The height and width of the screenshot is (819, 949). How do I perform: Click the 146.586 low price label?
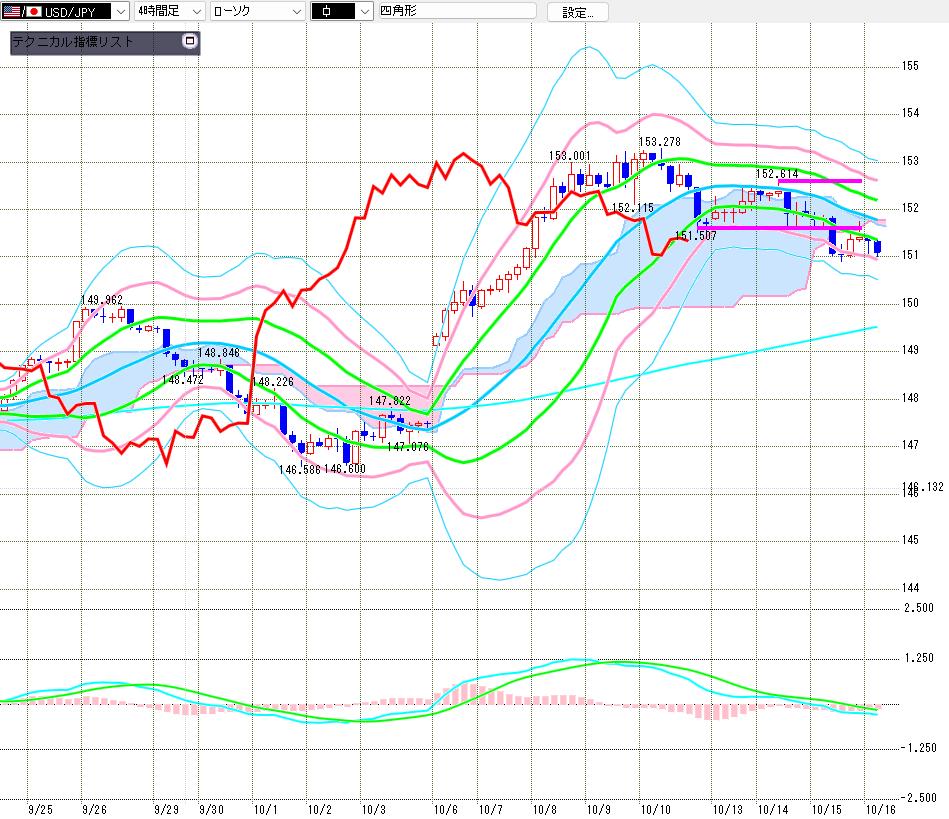tap(299, 468)
